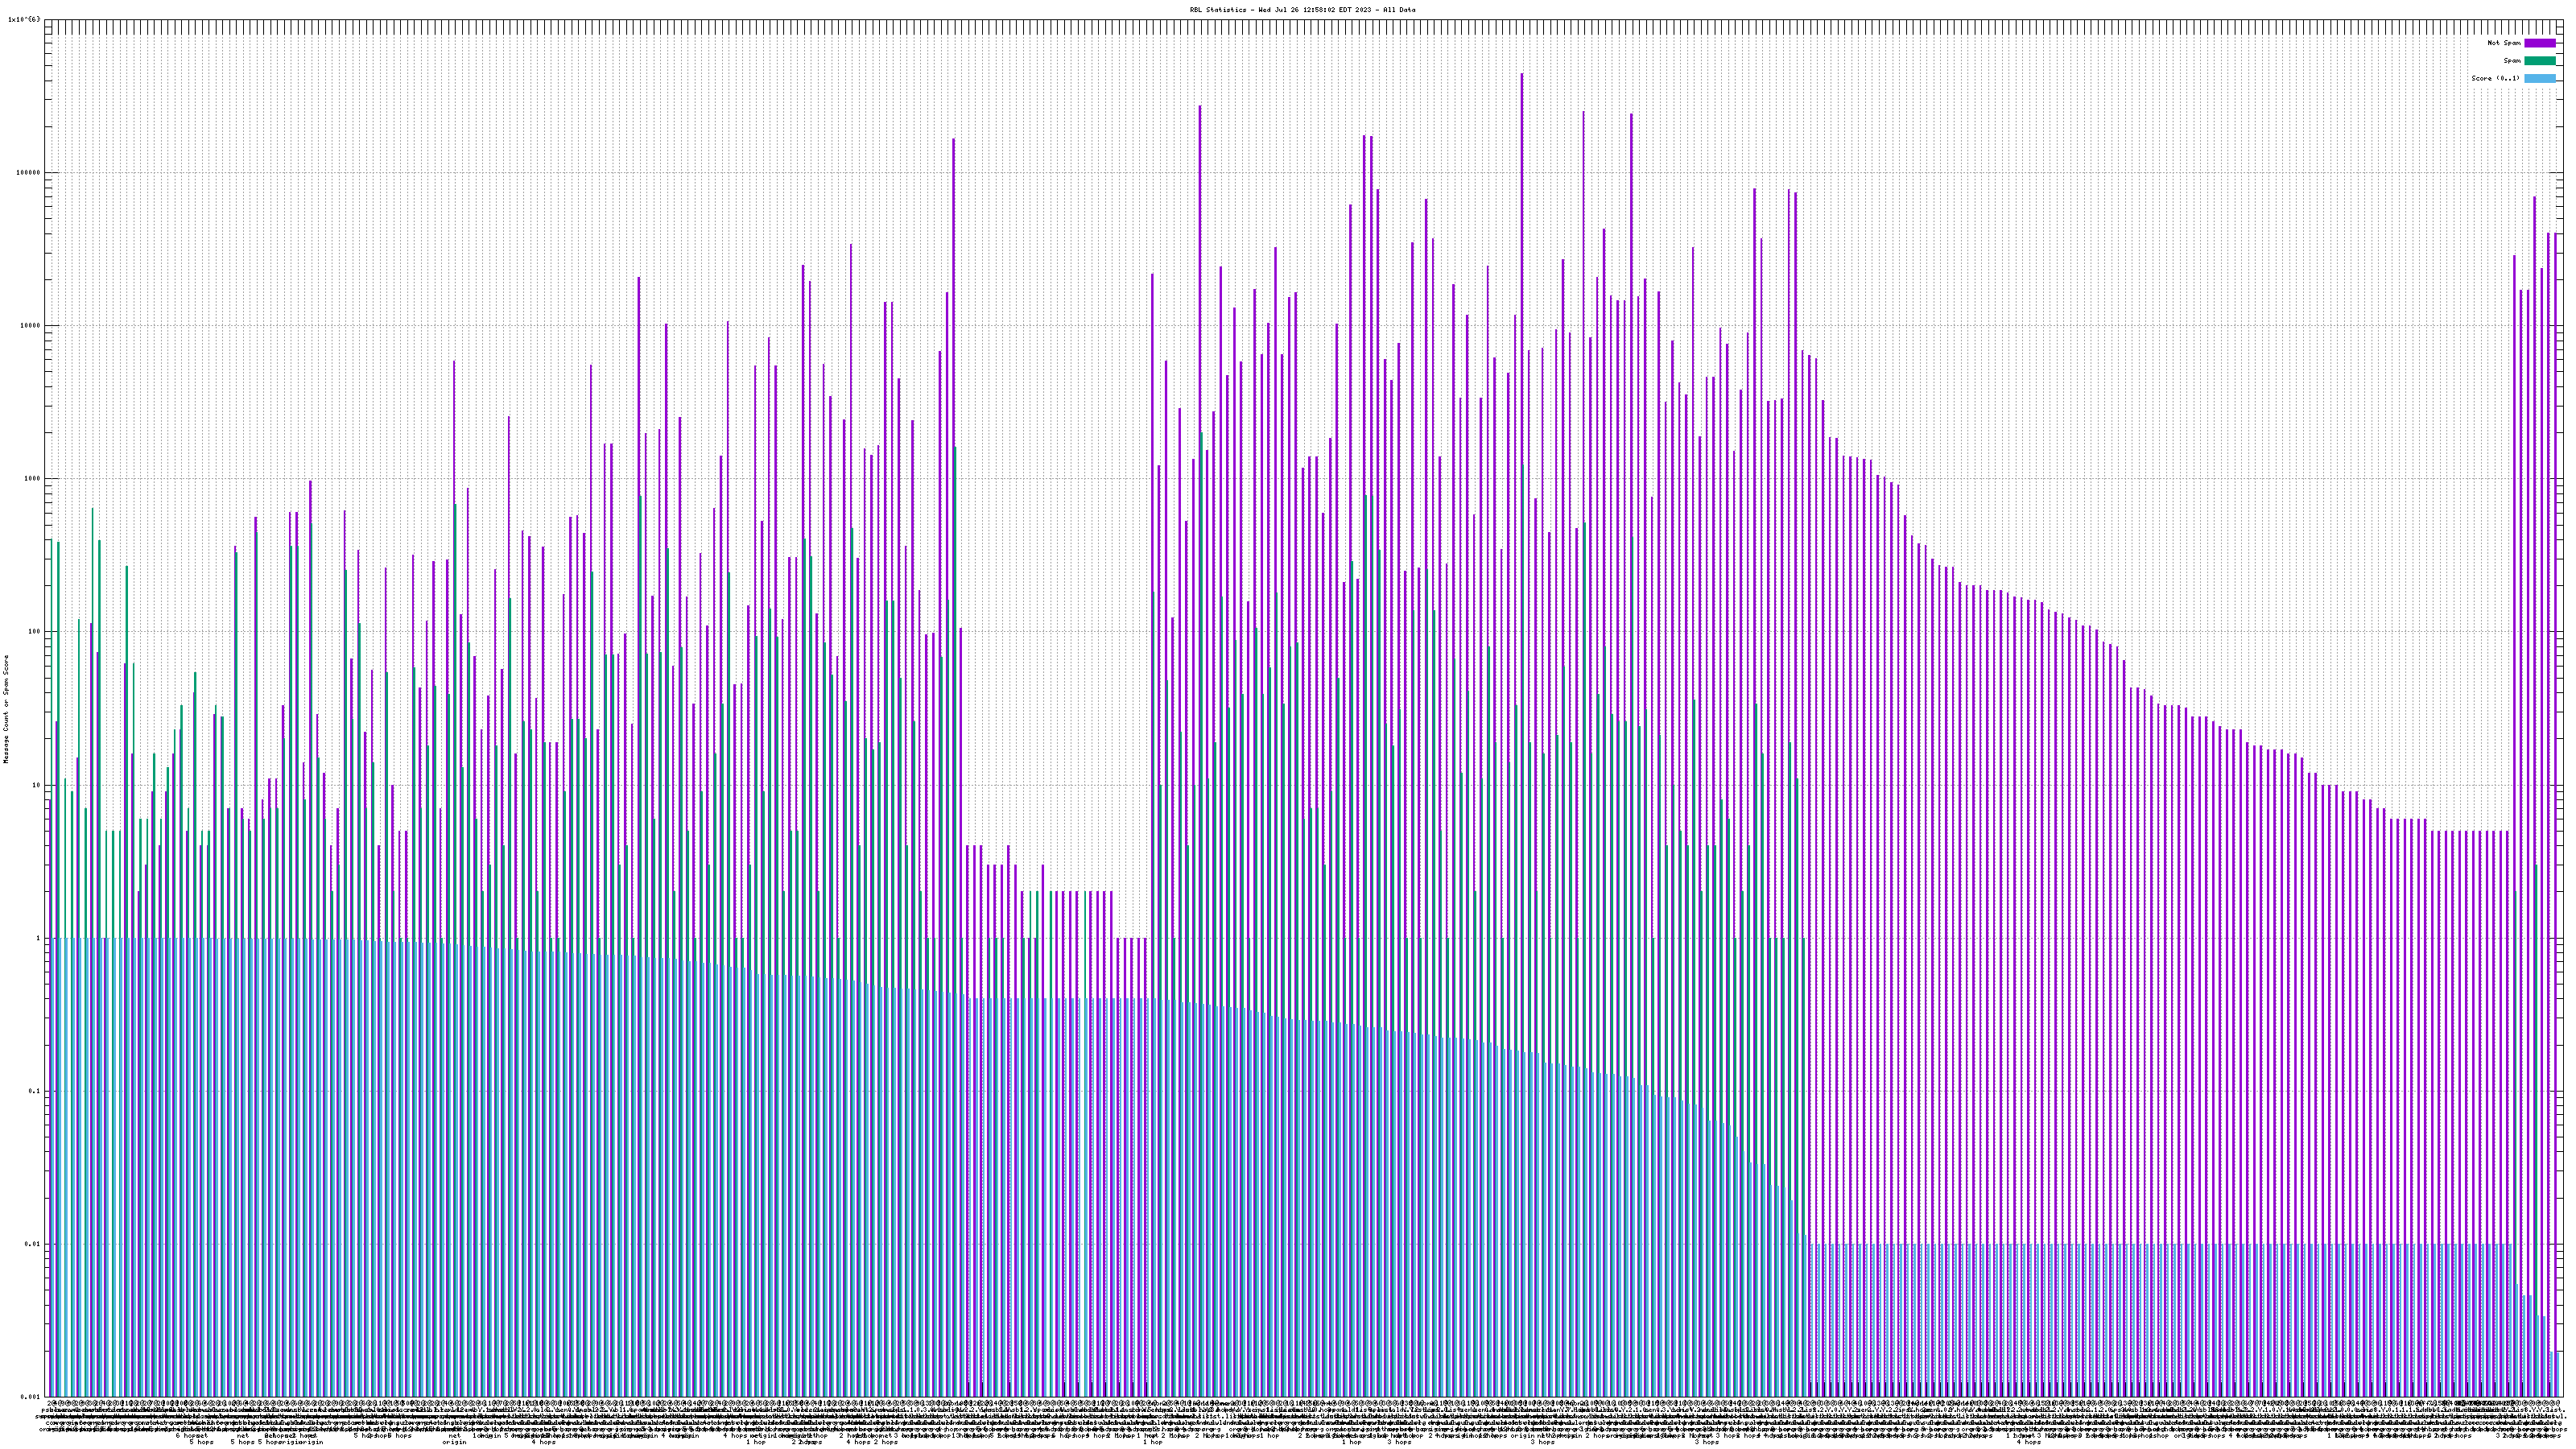Click the 1x10^(6) y-axis label
Viewport: 2576px width, 1449px height.
(24, 19)
